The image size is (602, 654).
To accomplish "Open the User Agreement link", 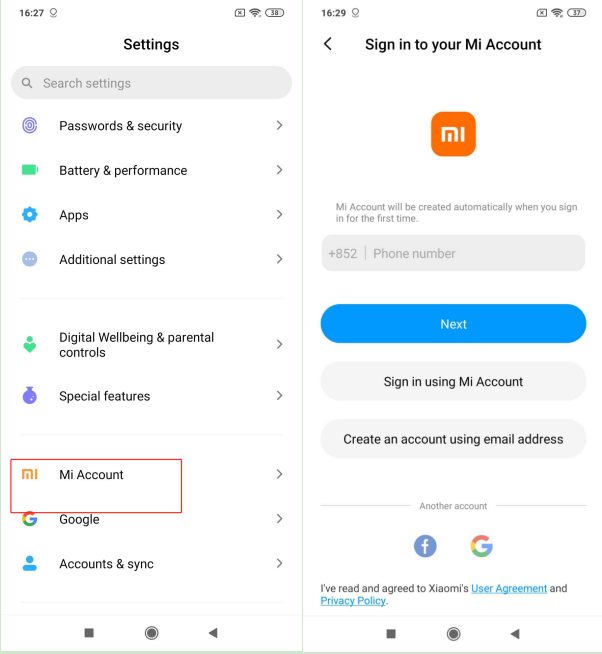I will tap(509, 588).
